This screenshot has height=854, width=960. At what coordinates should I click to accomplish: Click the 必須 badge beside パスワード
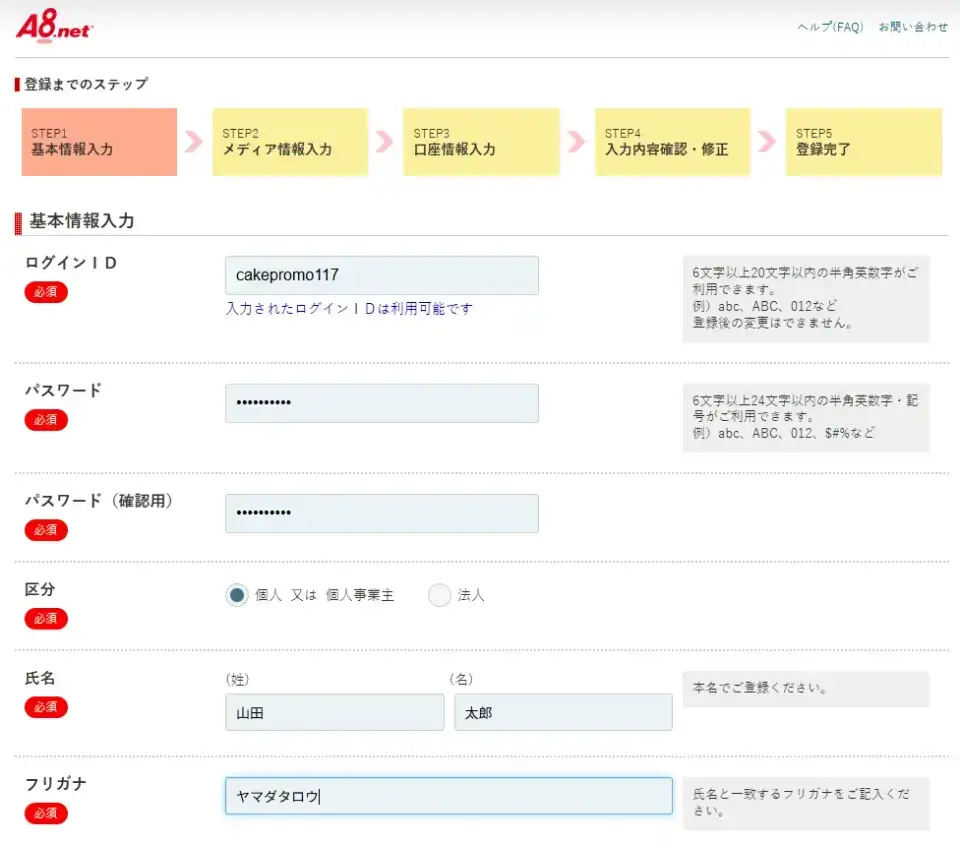point(45,420)
